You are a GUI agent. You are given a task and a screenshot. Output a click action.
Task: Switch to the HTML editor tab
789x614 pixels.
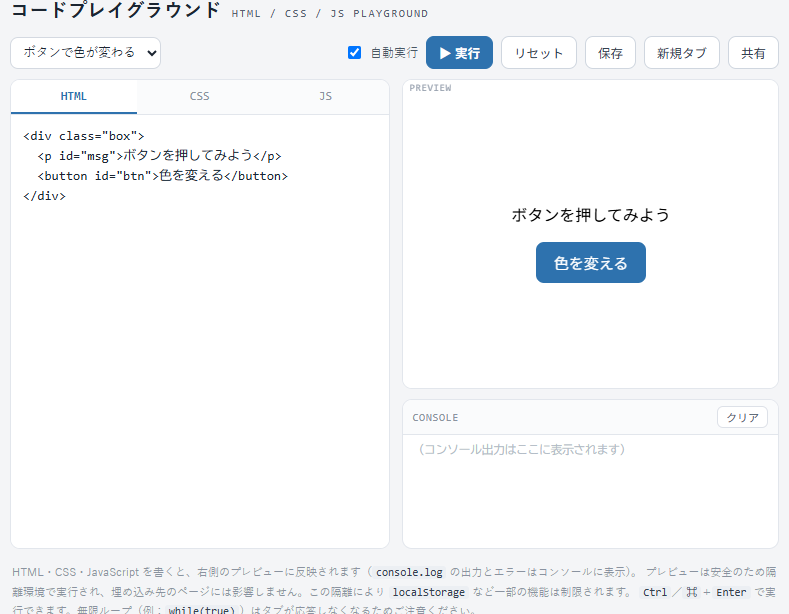pos(73,97)
